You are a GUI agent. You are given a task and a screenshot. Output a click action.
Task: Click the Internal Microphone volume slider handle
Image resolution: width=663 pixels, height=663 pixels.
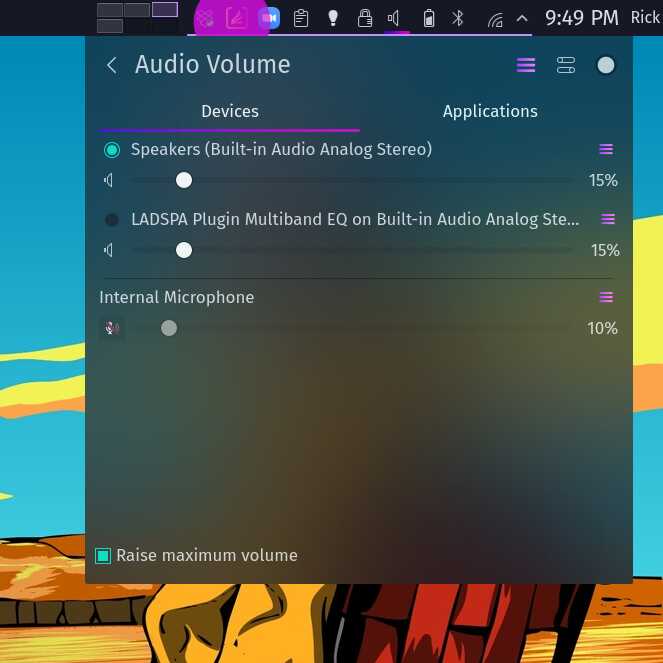[x=169, y=328]
